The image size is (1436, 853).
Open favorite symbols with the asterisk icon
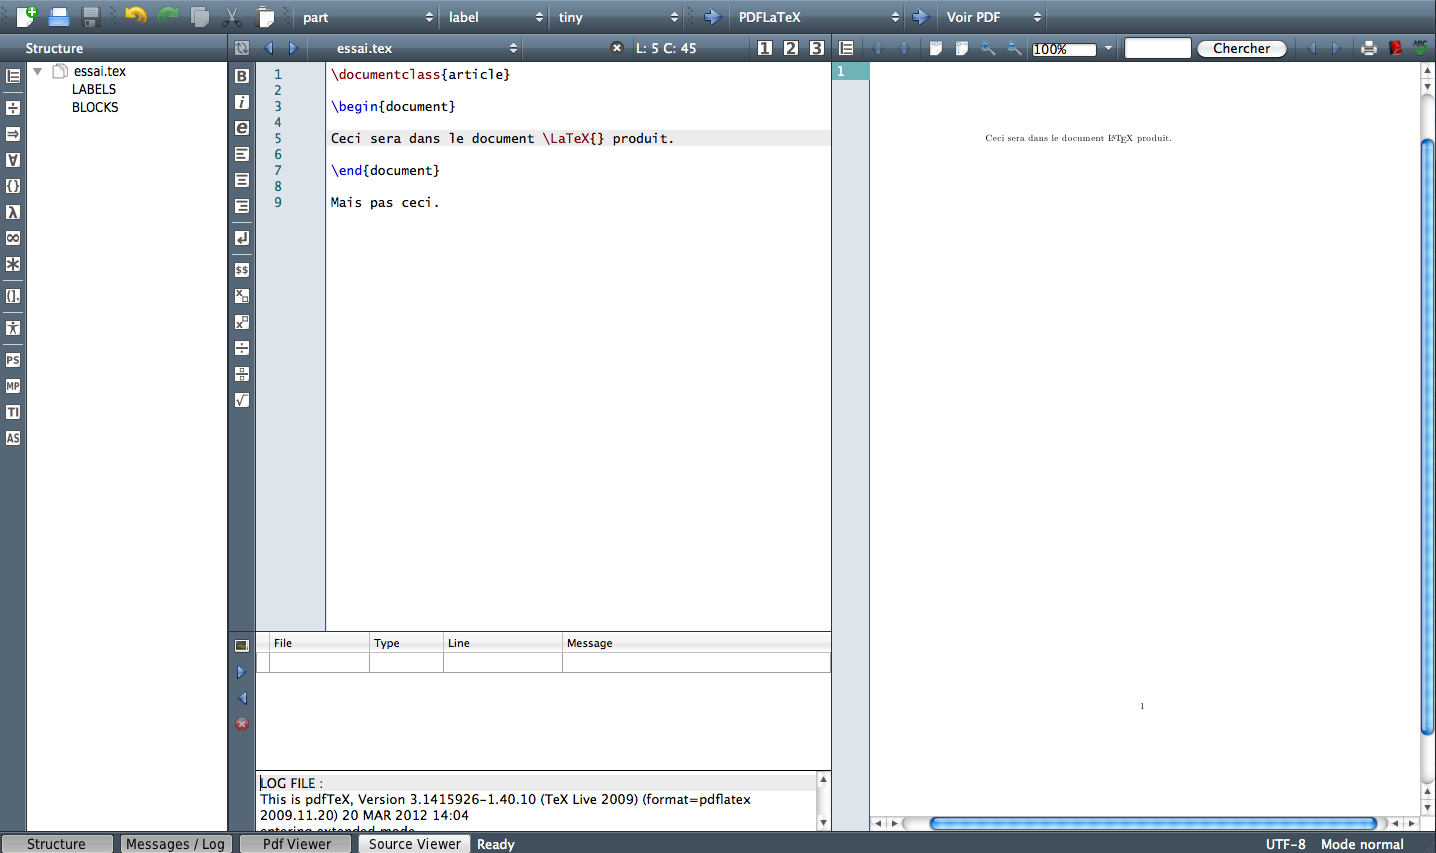coord(13,264)
